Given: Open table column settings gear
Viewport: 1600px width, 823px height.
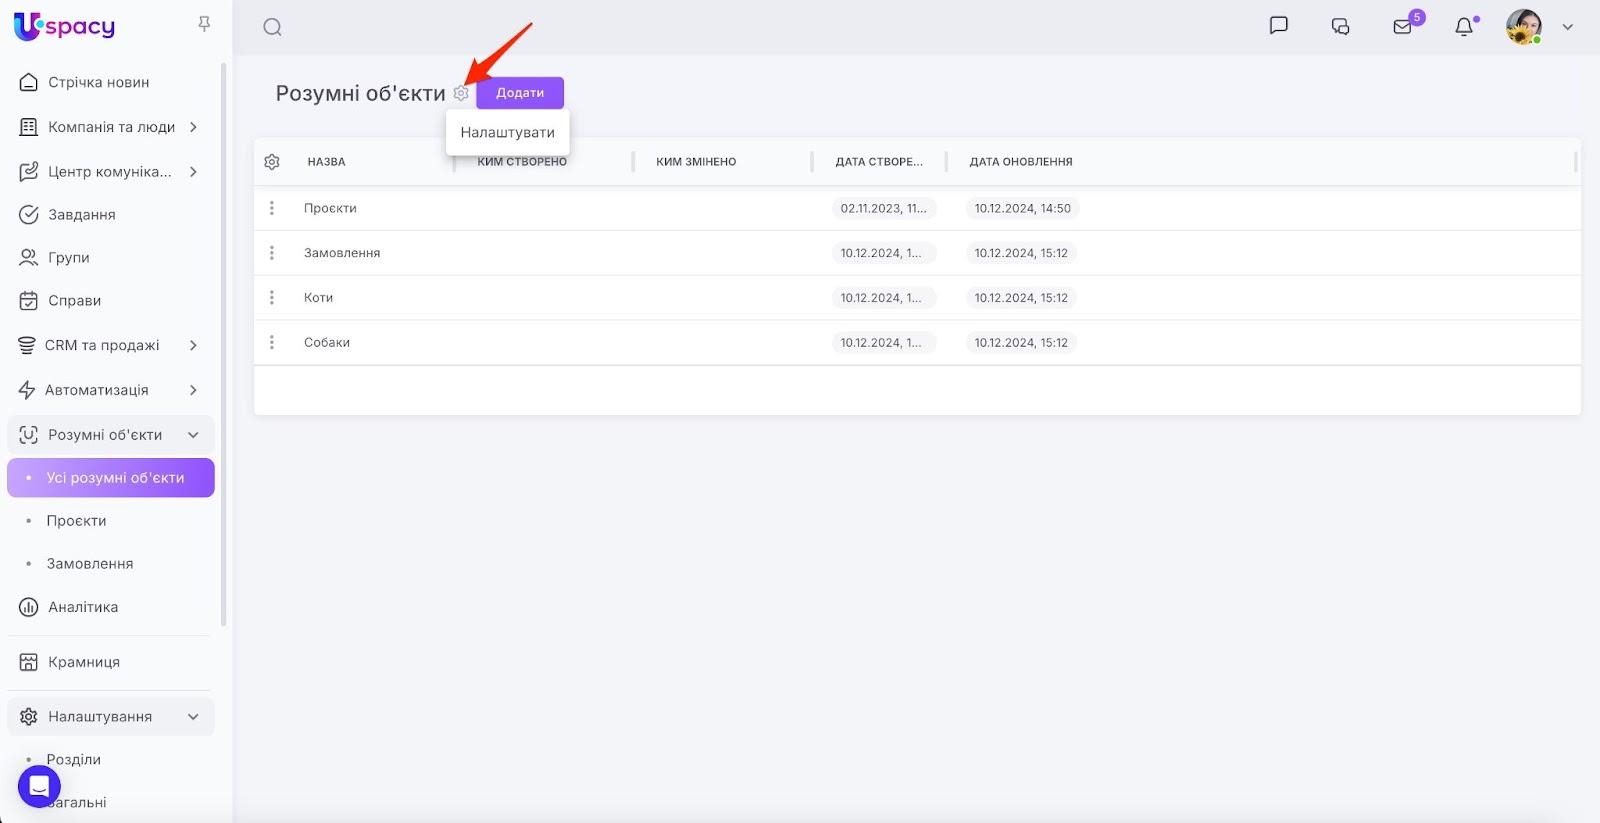Looking at the screenshot, I should [x=272, y=162].
